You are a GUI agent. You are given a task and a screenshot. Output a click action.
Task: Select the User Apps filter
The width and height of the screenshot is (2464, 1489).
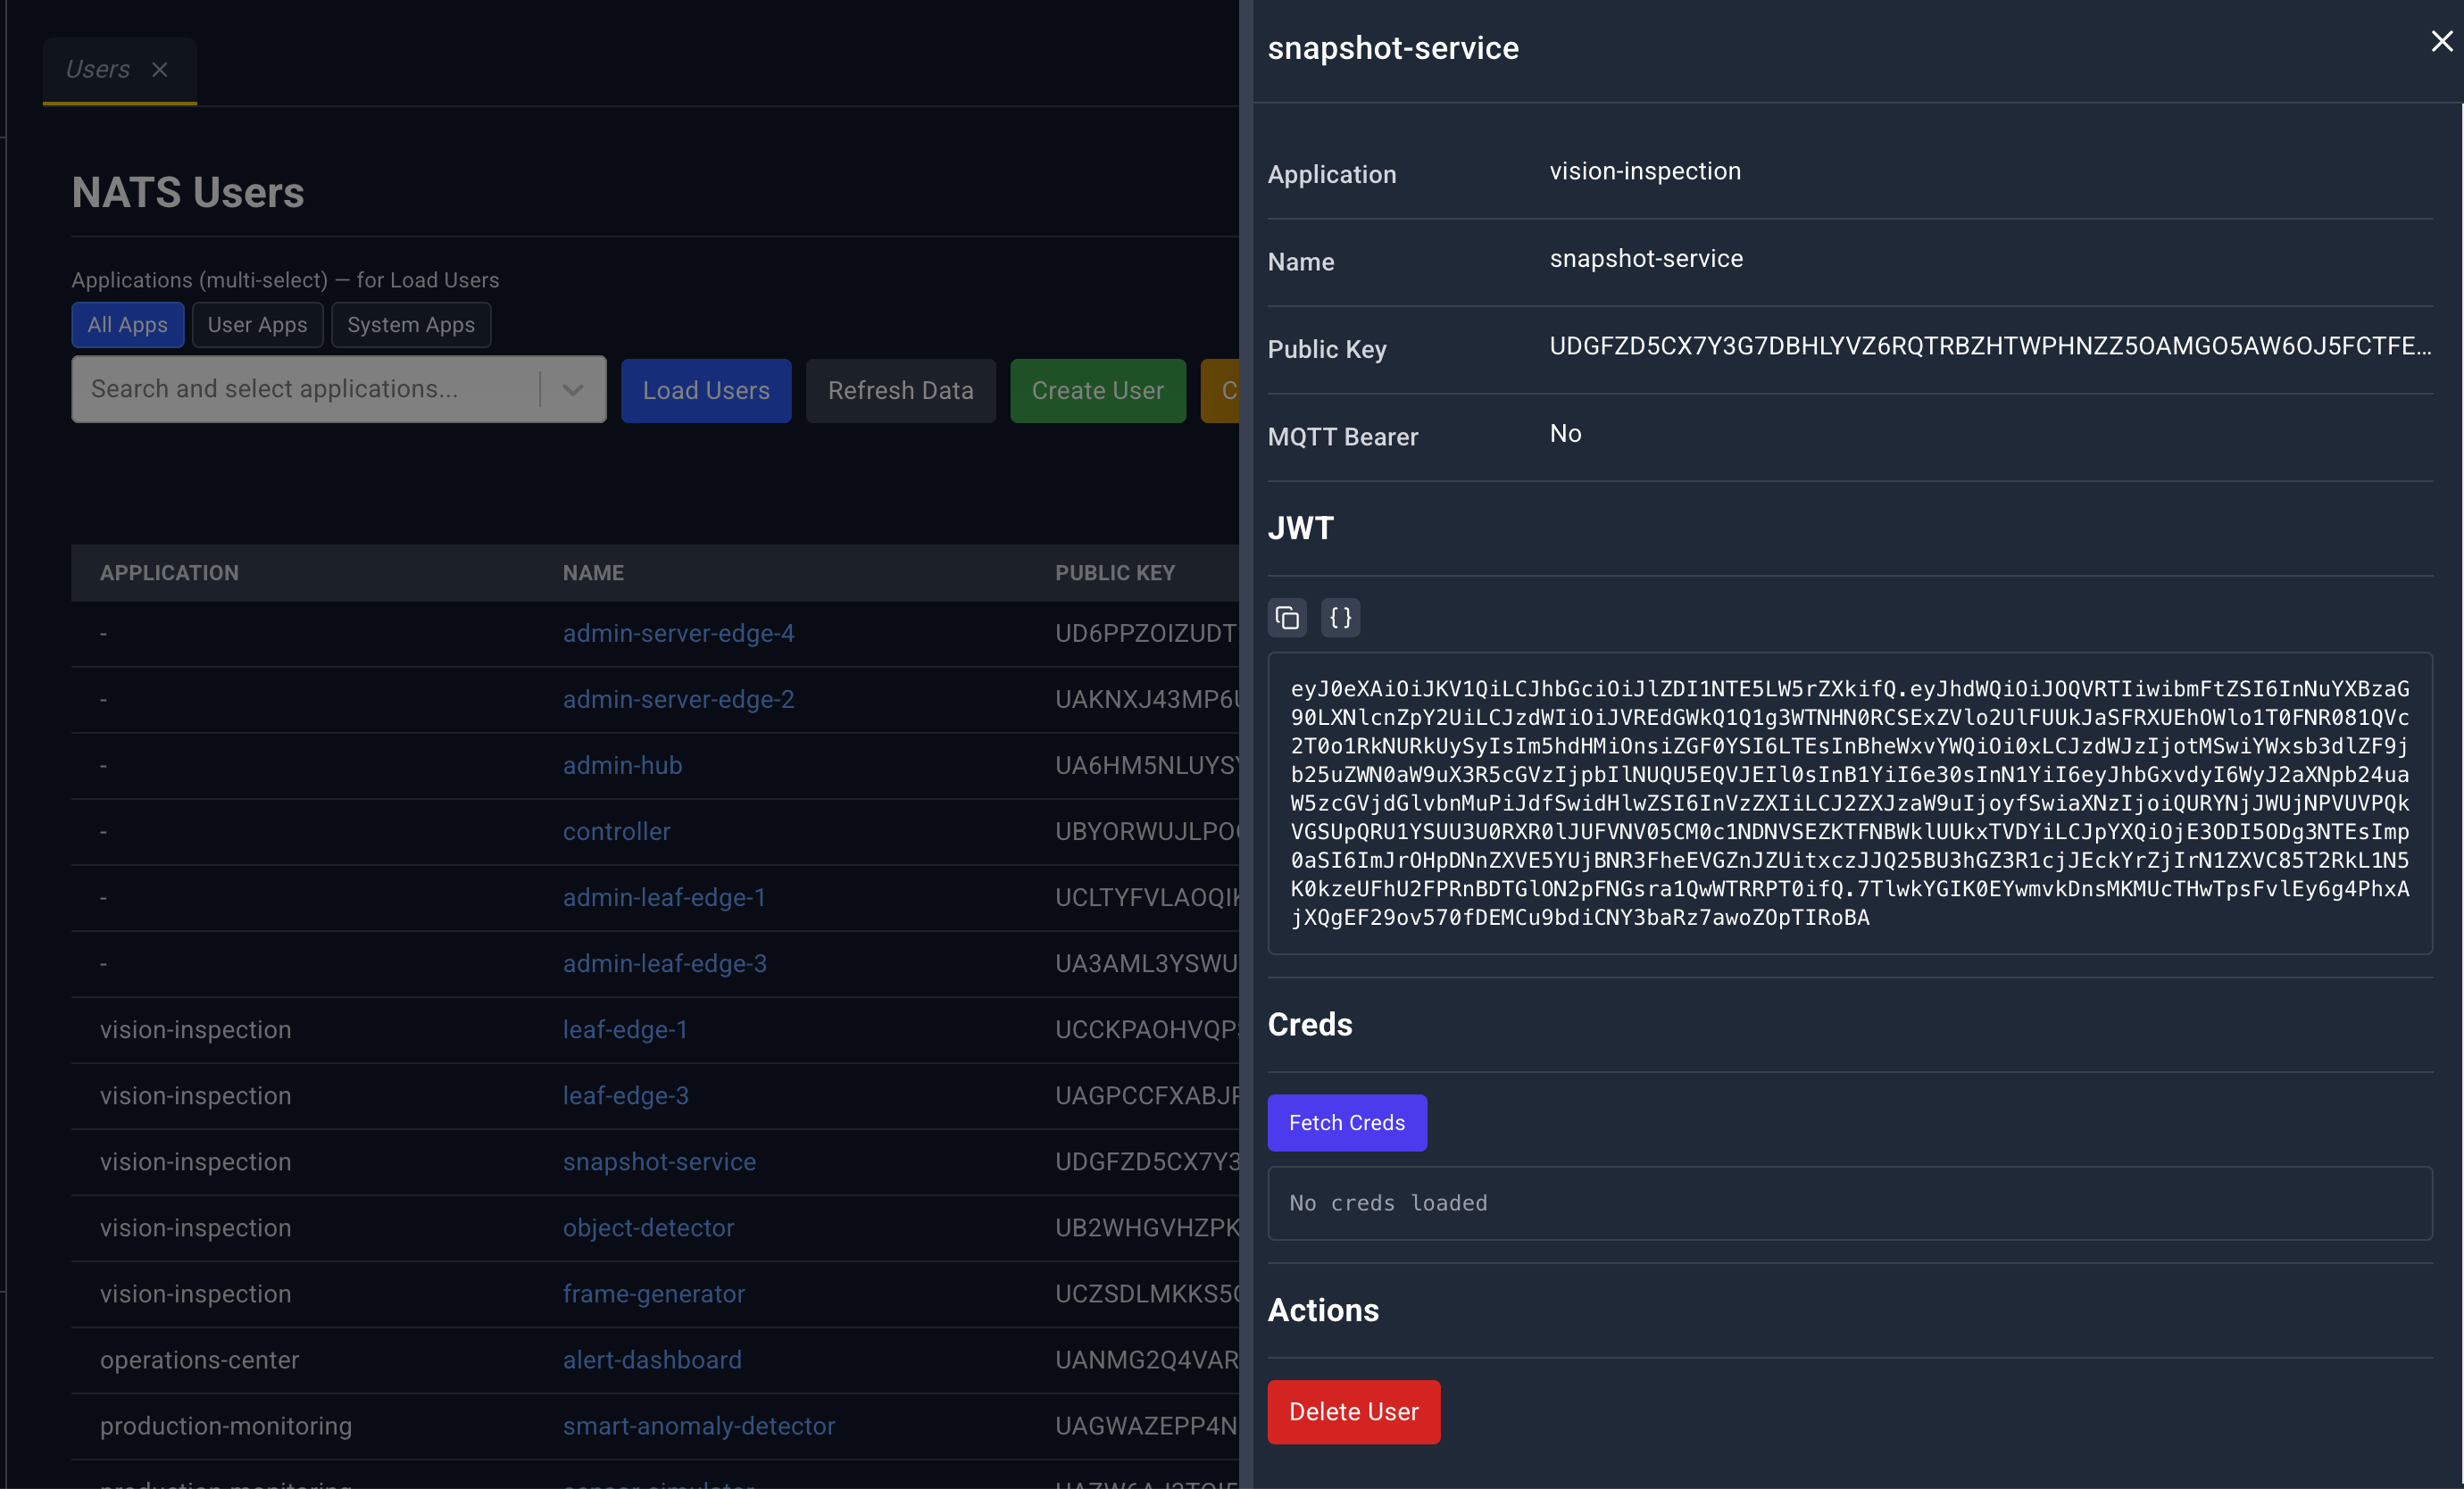[x=257, y=325]
